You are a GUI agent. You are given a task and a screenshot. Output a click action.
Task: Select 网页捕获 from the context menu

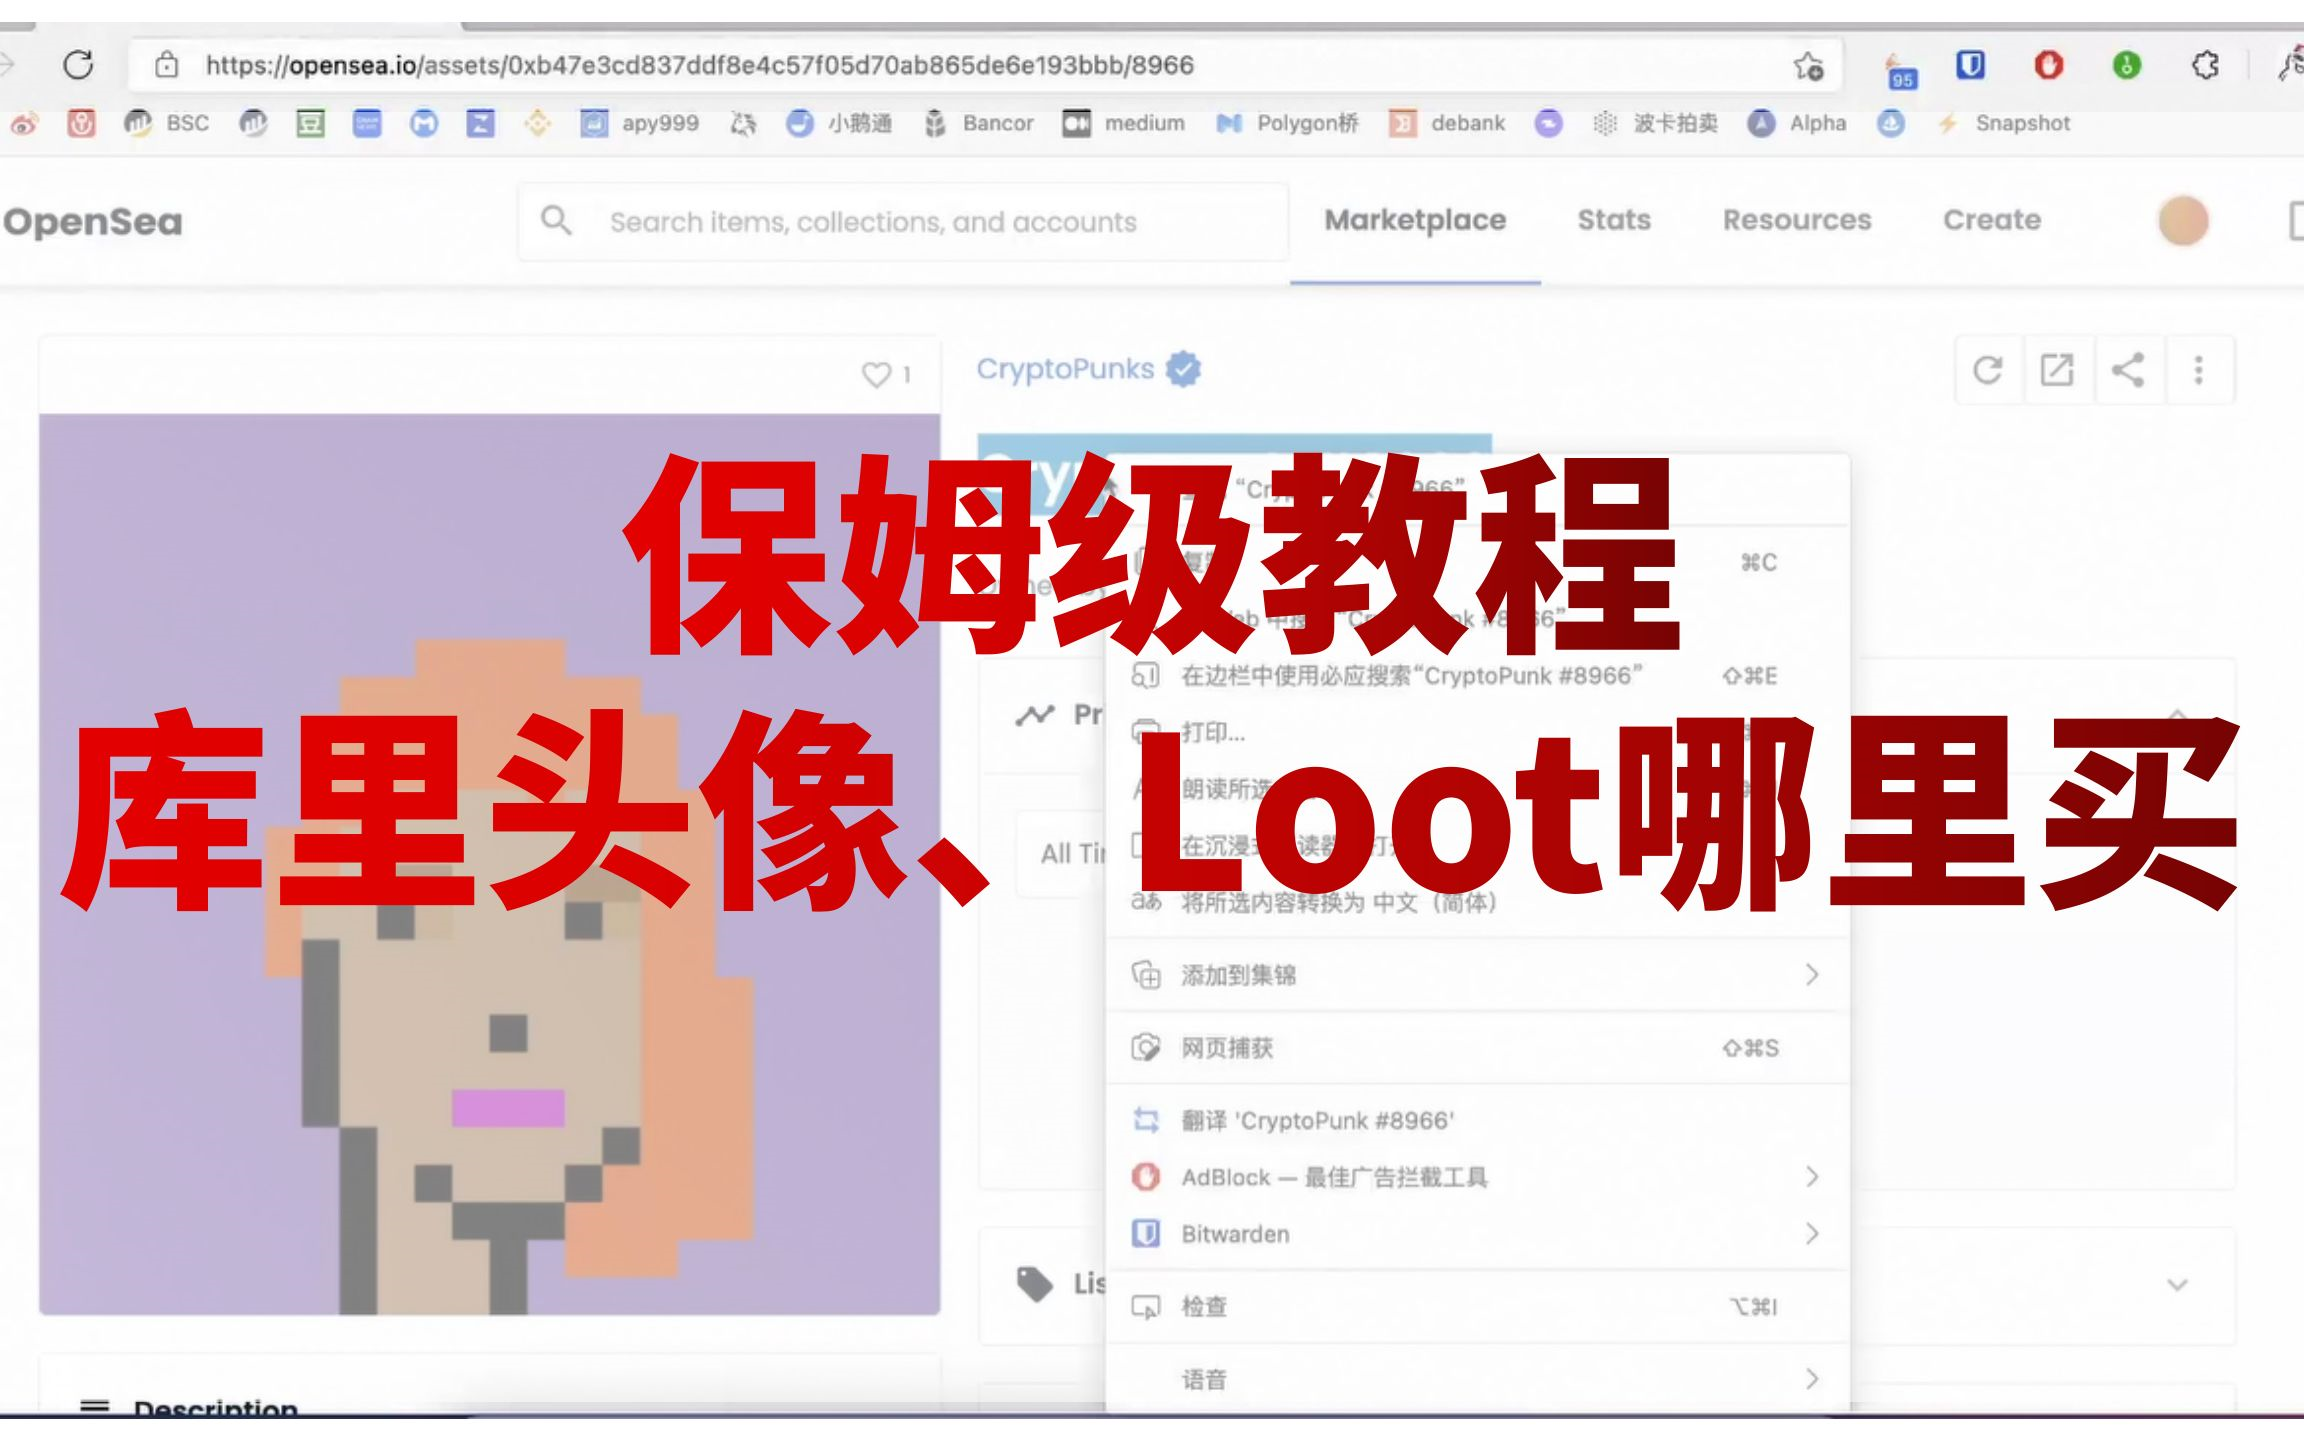point(1477,1048)
